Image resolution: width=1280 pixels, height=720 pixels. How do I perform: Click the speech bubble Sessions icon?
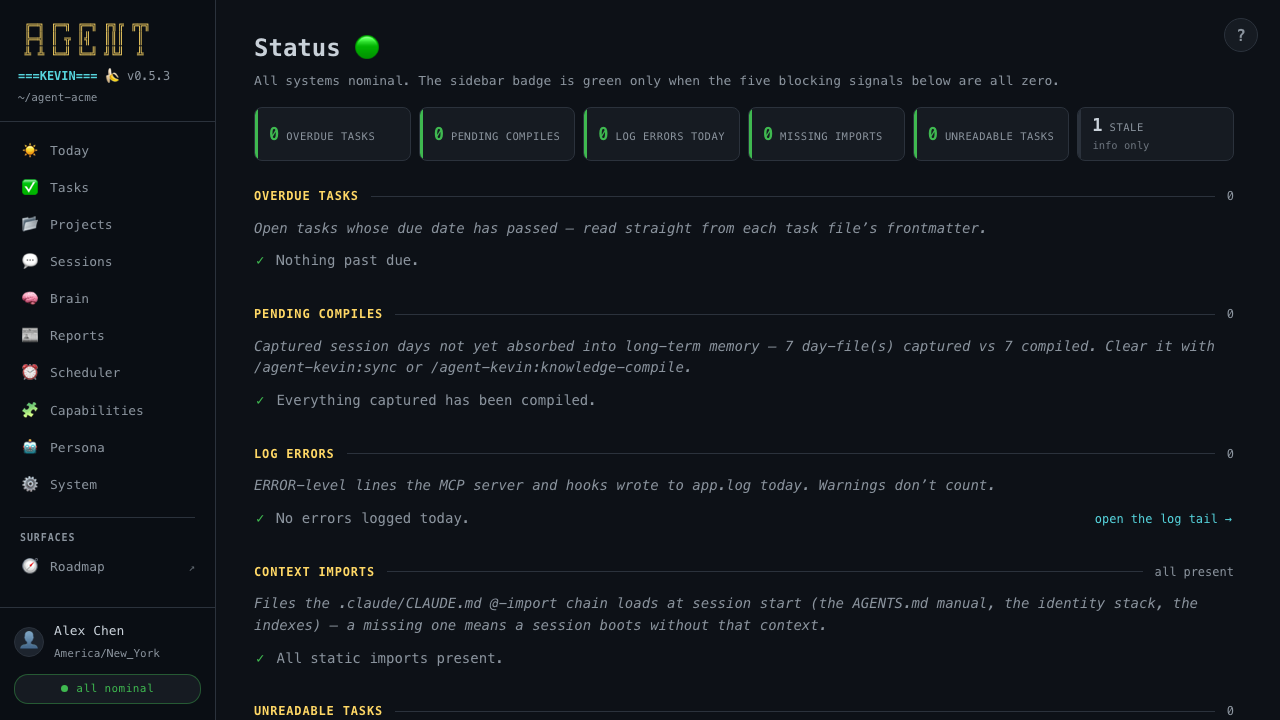pos(30,261)
